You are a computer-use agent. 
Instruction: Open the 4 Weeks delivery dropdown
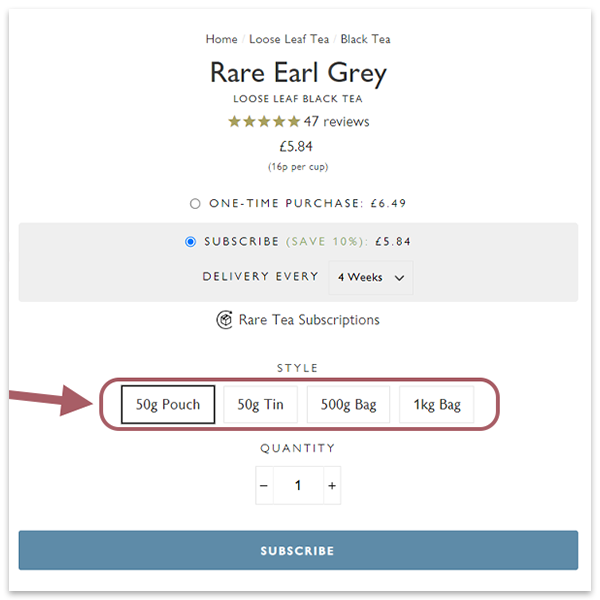370,277
